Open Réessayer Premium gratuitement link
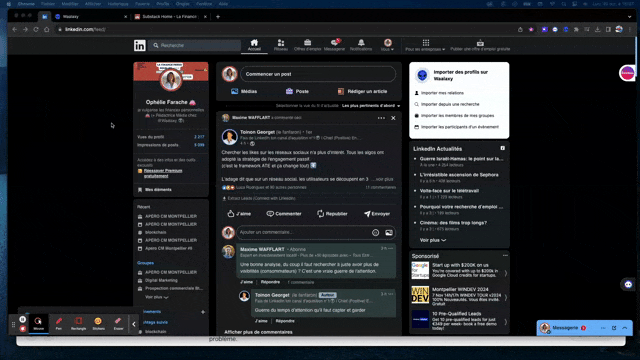The height and width of the screenshot is (360, 640). 163,173
